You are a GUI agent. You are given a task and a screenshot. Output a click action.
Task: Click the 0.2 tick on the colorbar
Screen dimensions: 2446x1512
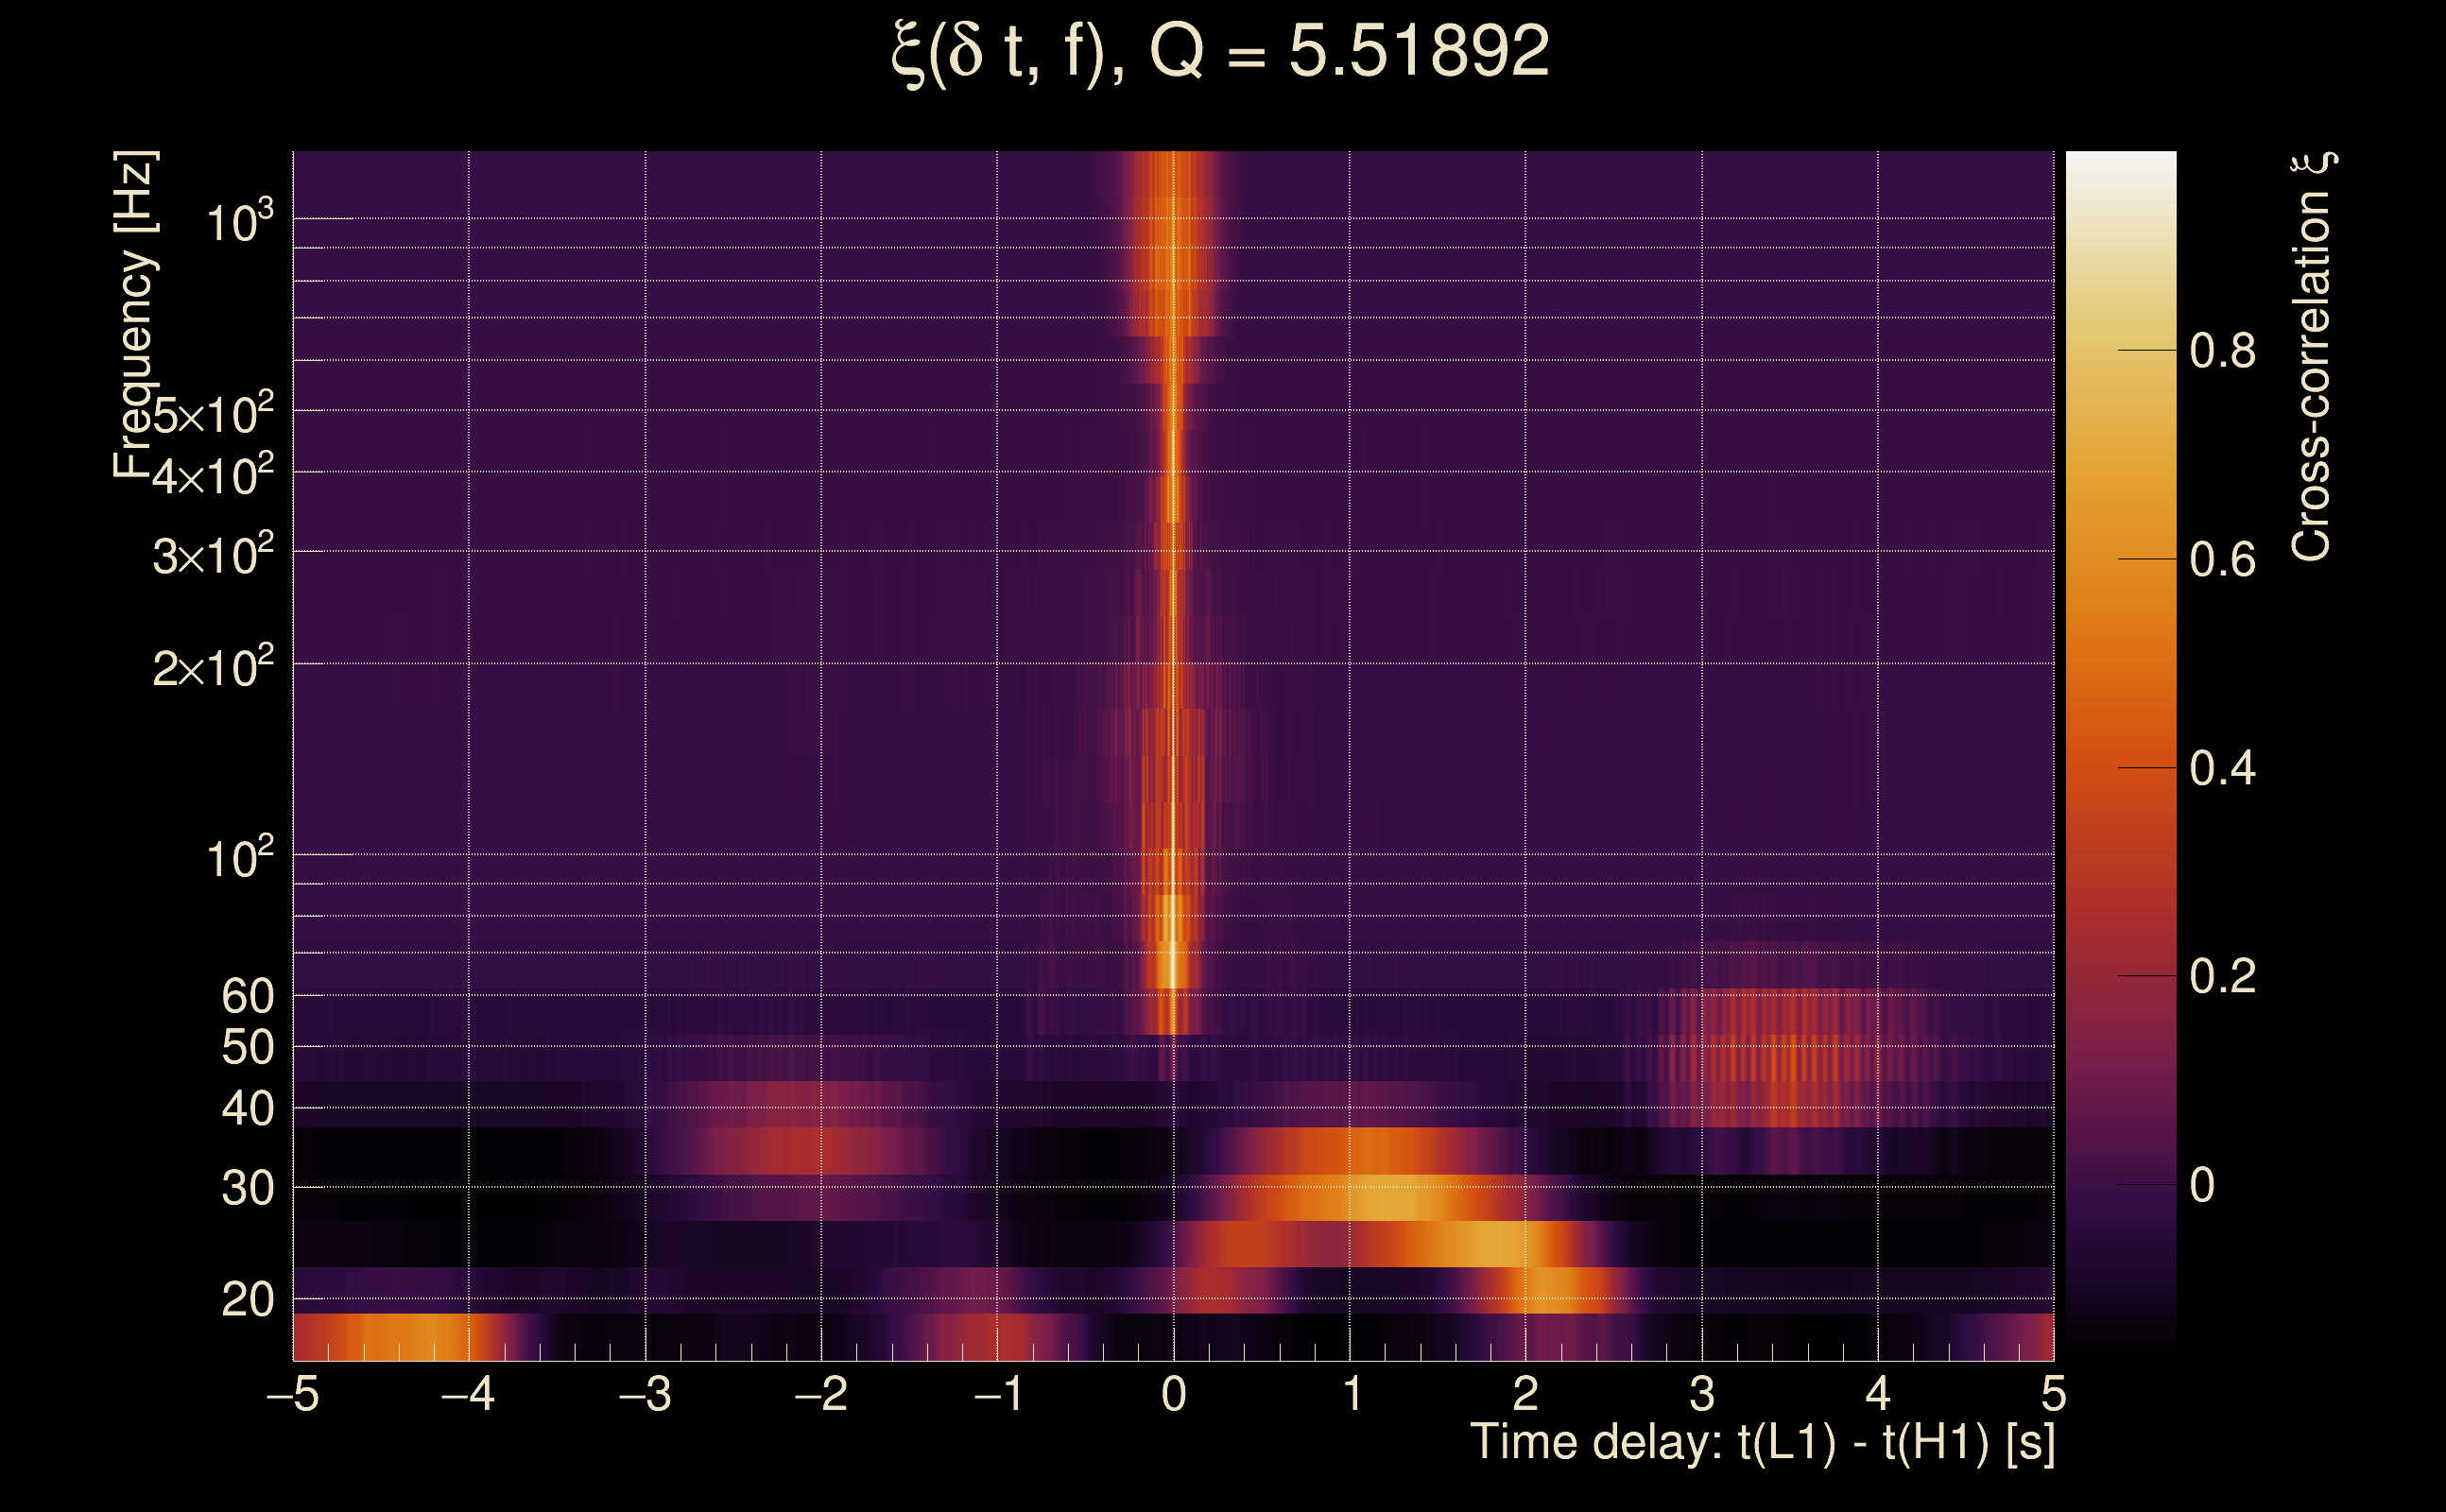point(2222,976)
